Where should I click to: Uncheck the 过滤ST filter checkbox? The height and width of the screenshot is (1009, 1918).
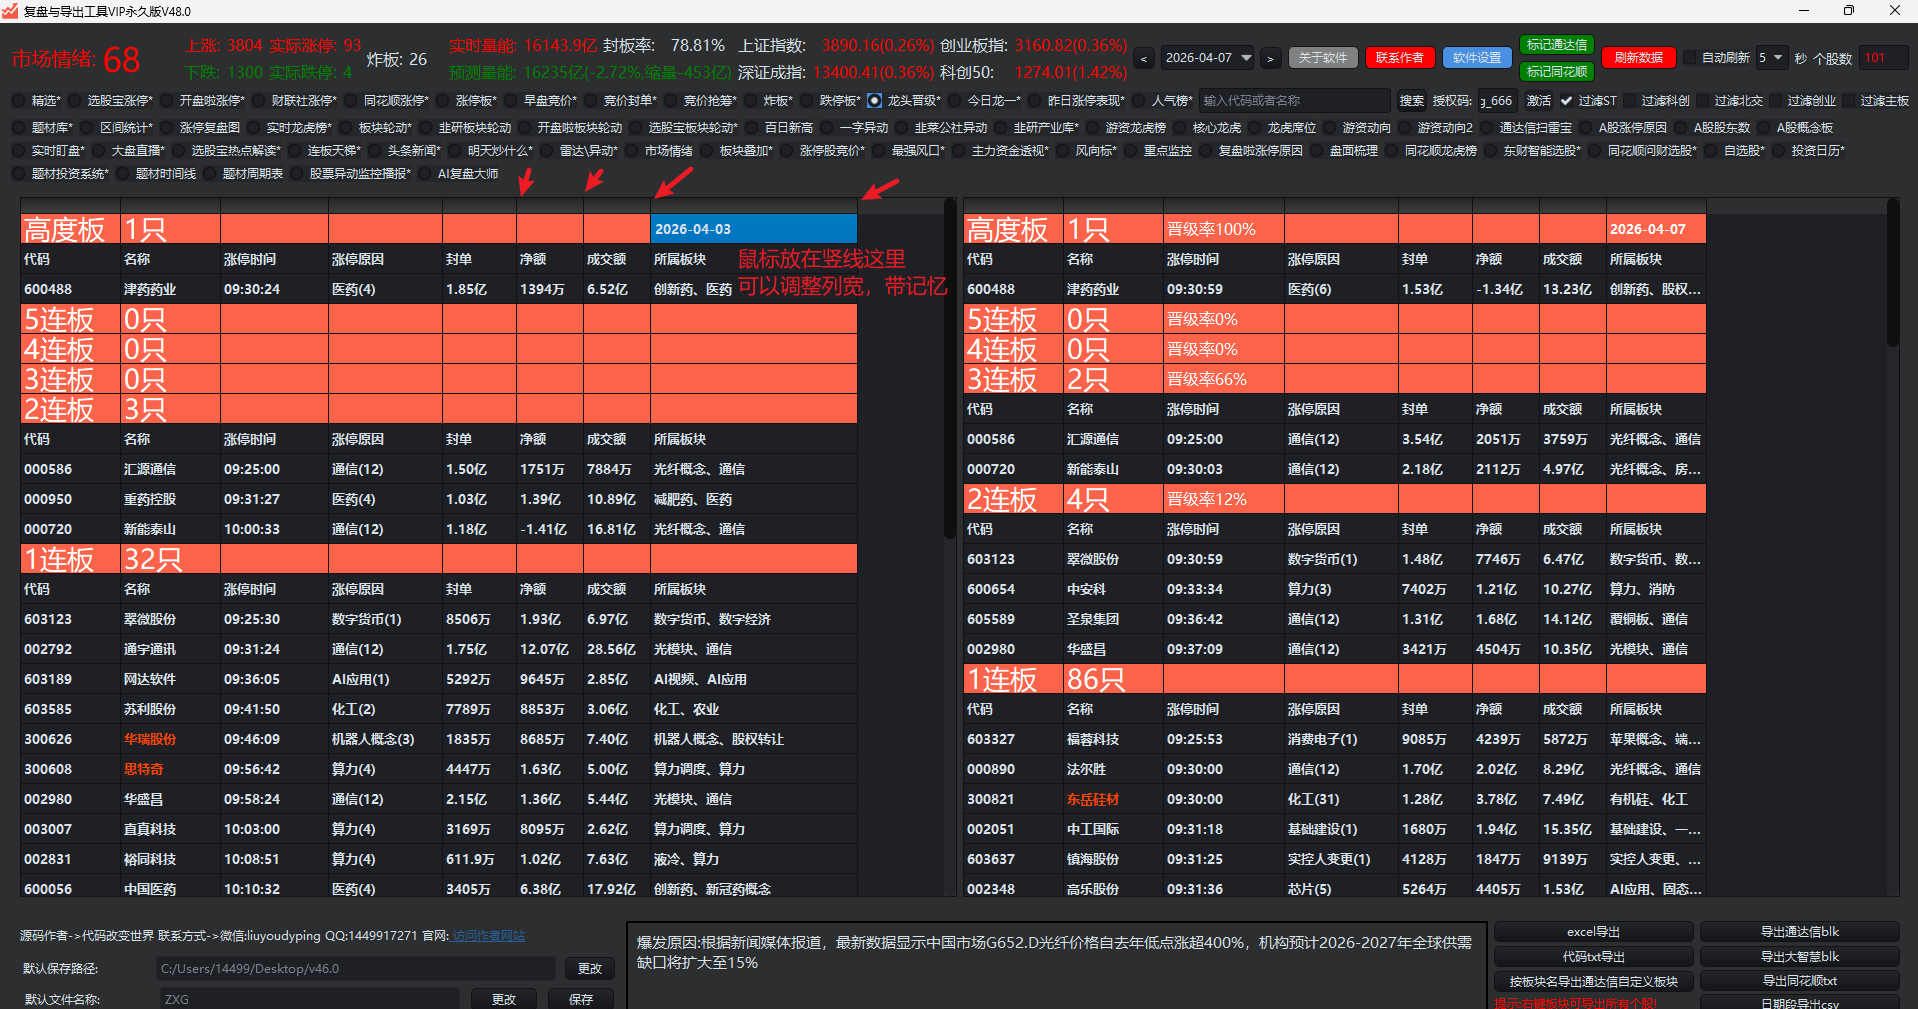pos(1566,101)
